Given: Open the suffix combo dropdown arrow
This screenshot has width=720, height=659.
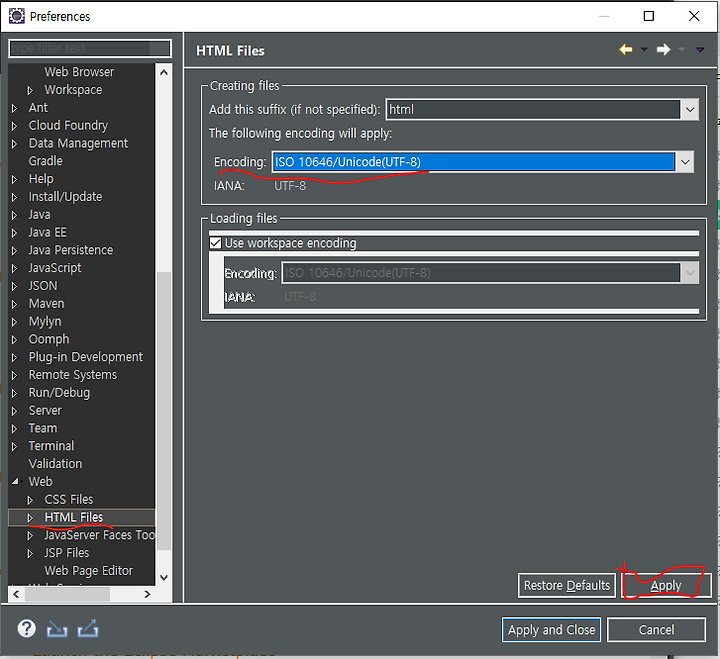Looking at the screenshot, I should click(x=690, y=110).
